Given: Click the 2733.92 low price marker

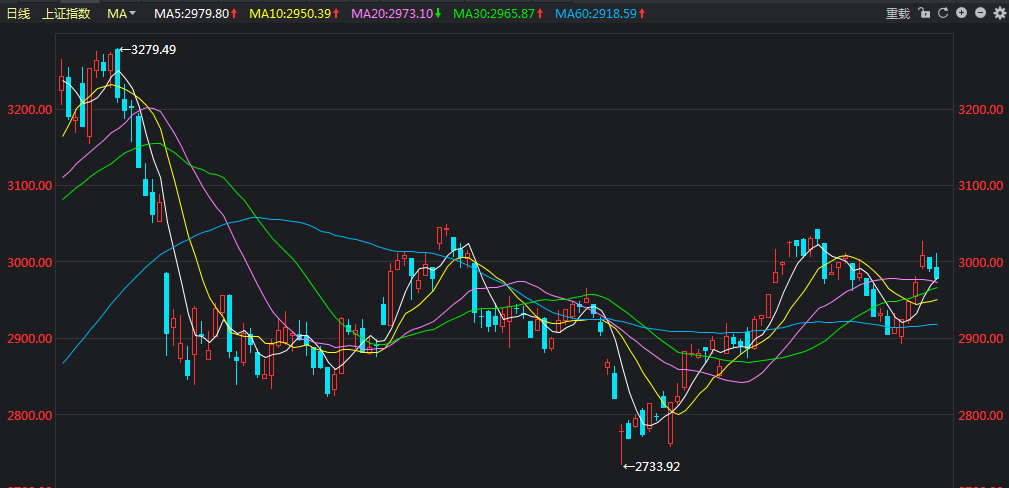Looking at the screenshot, I should coord(656,466).
